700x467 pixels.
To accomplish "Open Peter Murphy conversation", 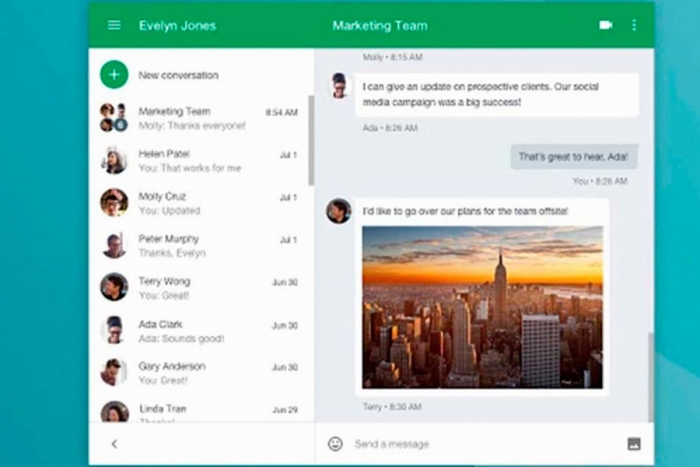I will point(199,245).
